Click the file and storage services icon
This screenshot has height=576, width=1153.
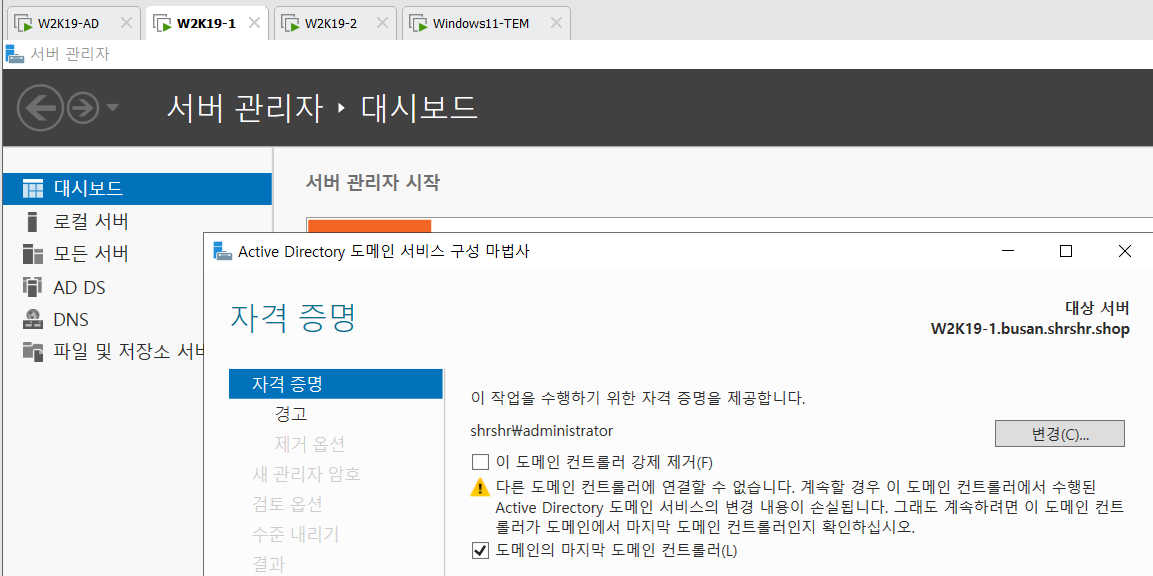pyautogui.click(x=33, y=352)
